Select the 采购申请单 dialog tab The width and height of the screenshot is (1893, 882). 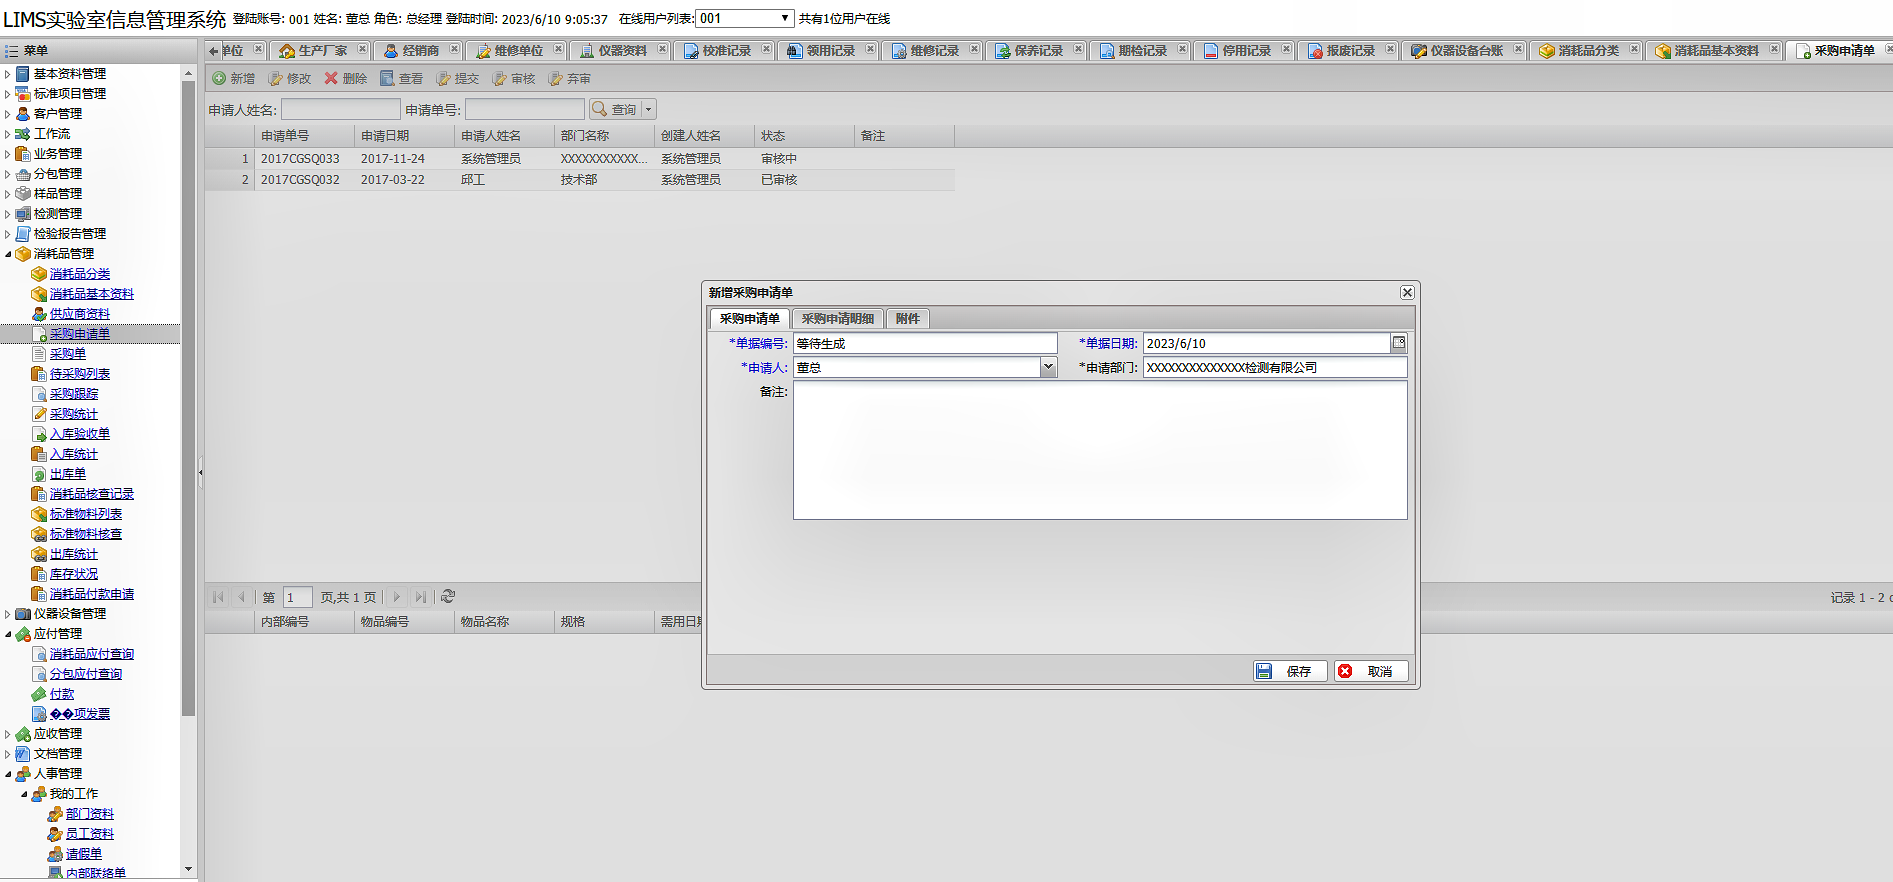click(750, 318)
